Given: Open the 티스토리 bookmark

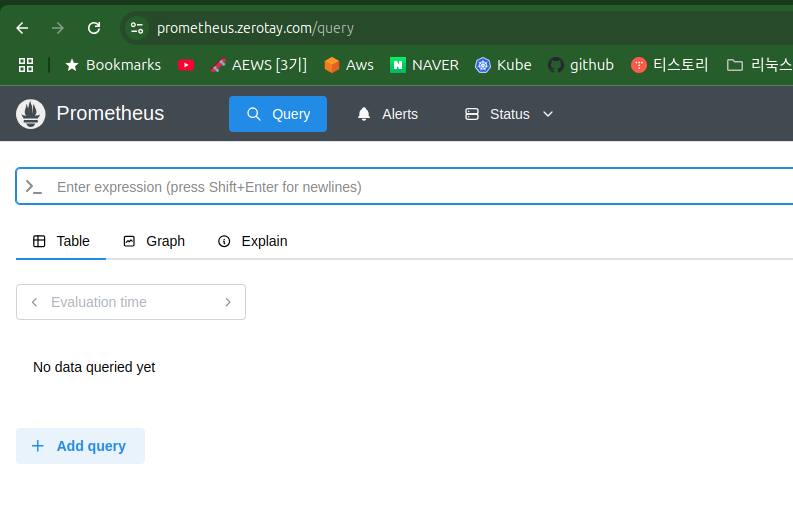Looking at the screenshot, I should pos(670,65).
